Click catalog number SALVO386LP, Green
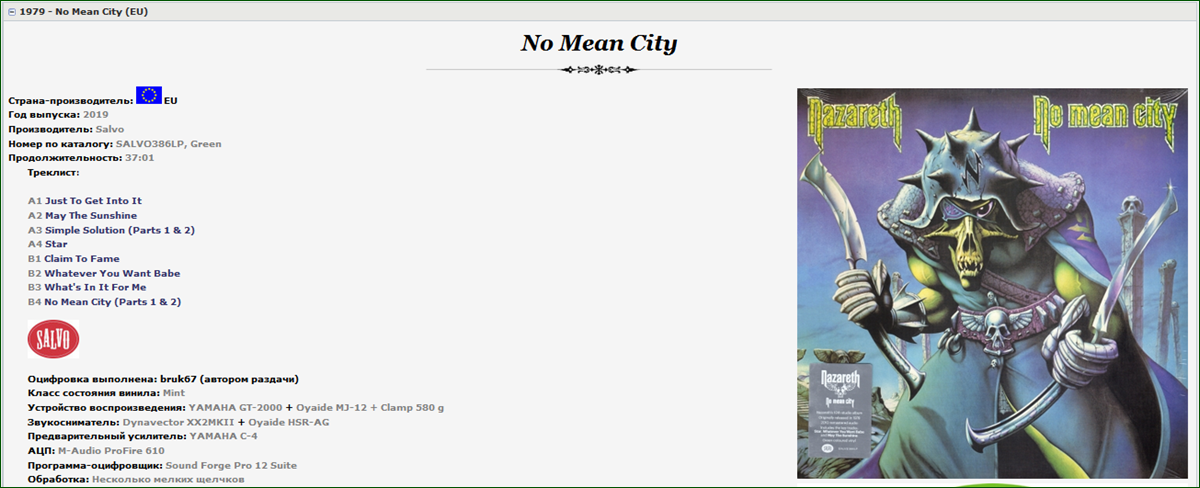 point(169,144)
